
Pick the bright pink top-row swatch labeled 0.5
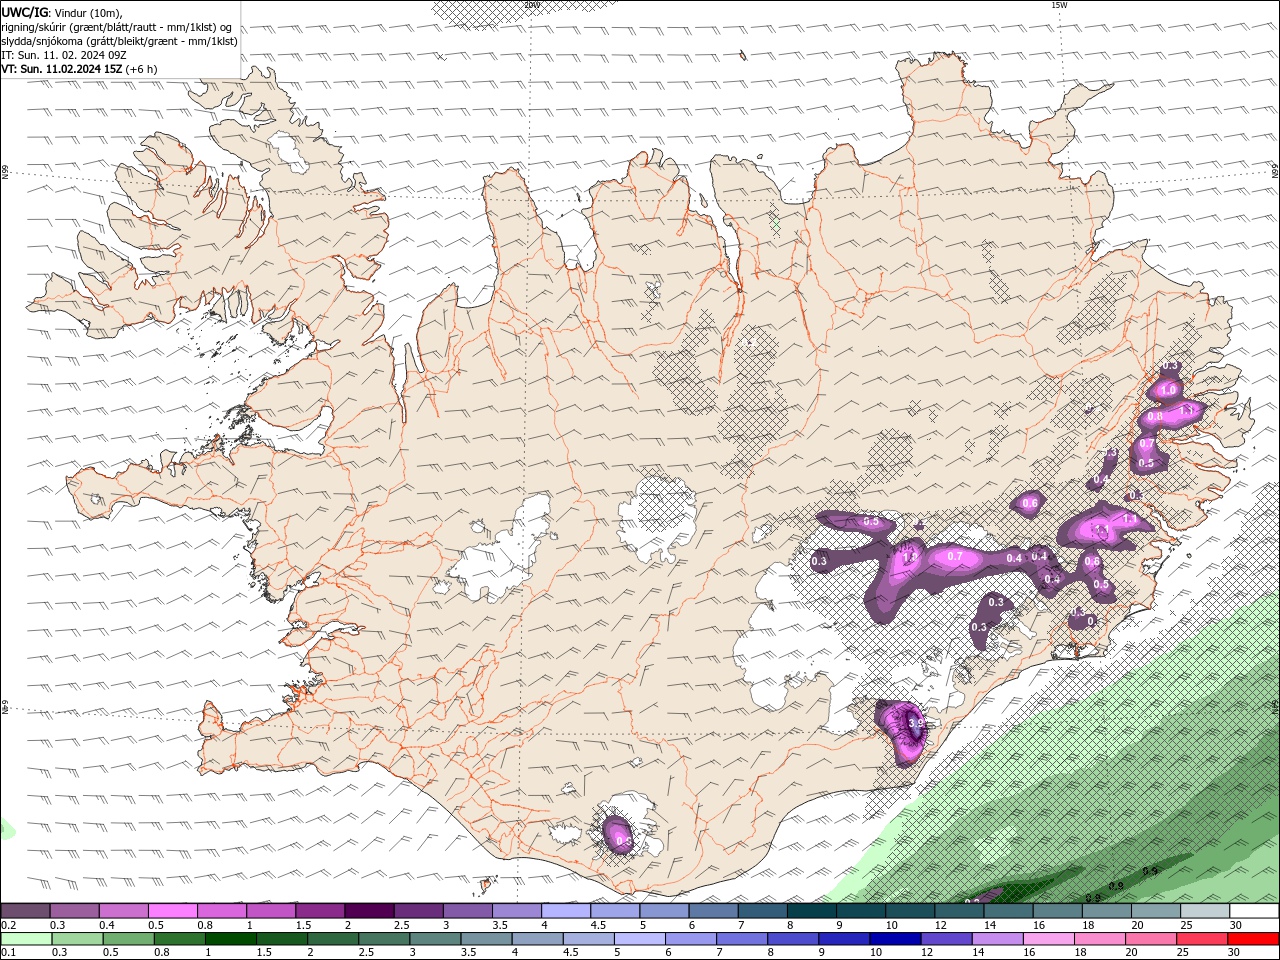[x=172, y=911]
